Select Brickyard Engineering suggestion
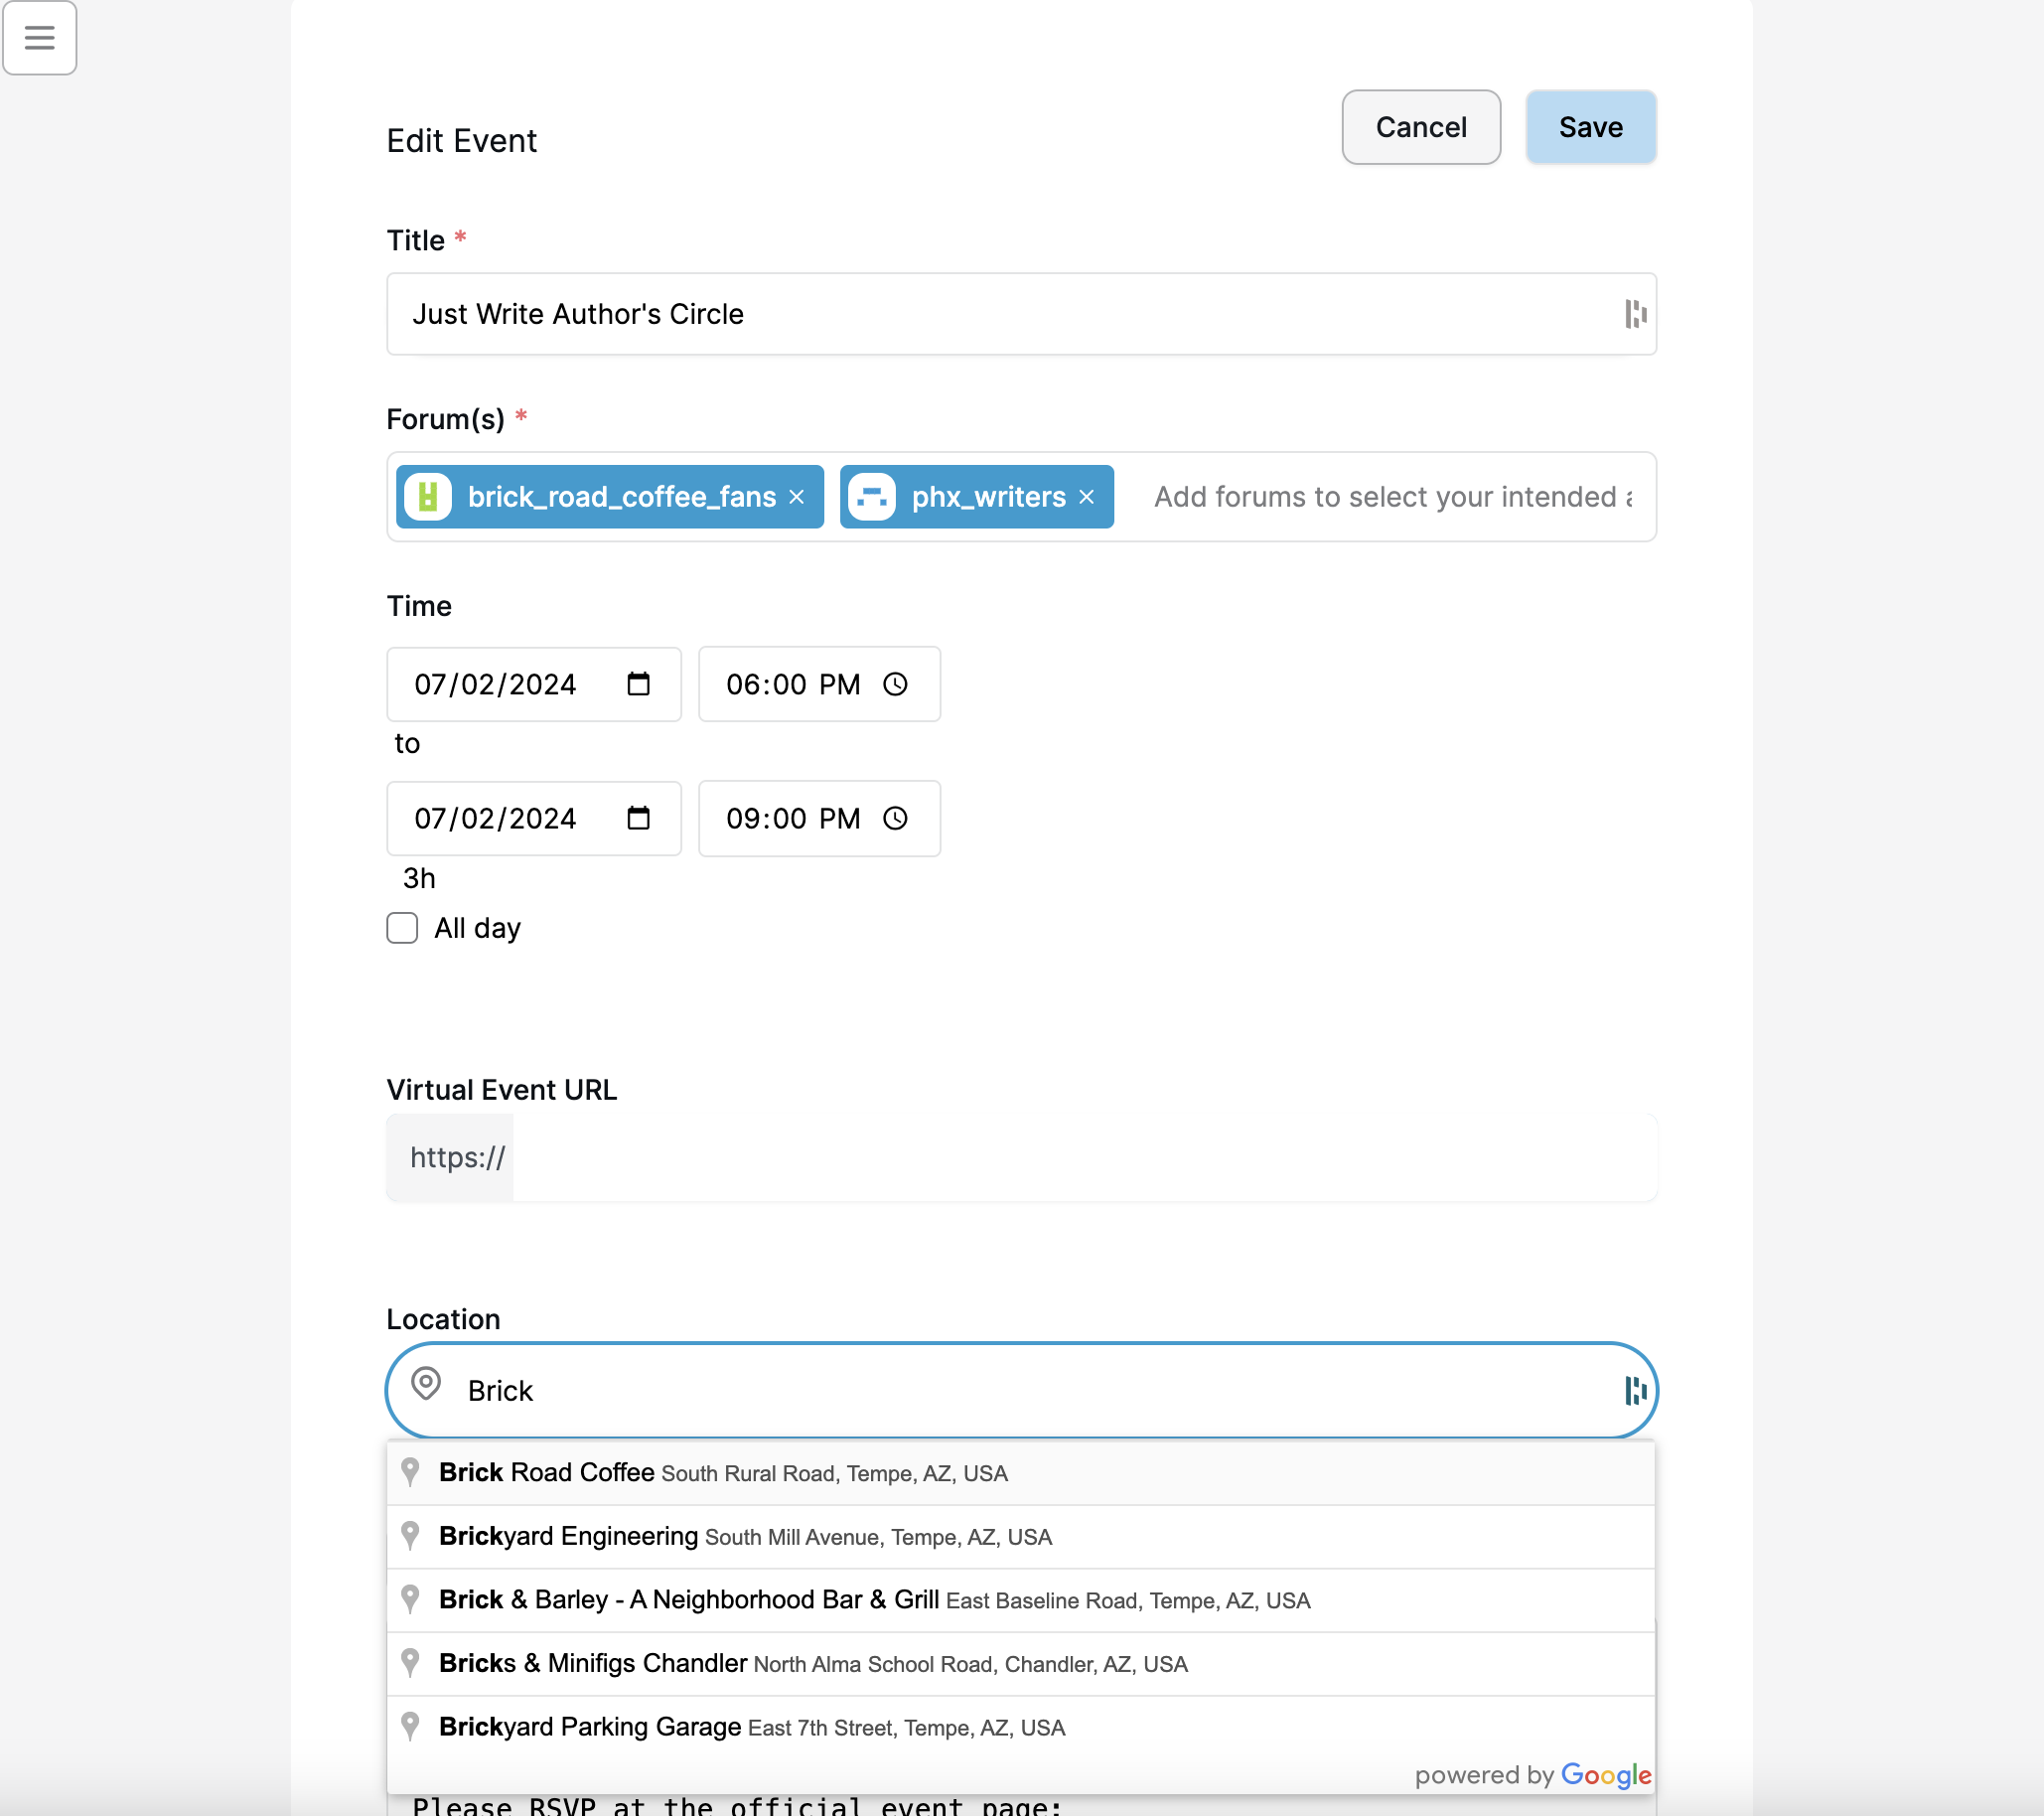 click(1020, 1537)
